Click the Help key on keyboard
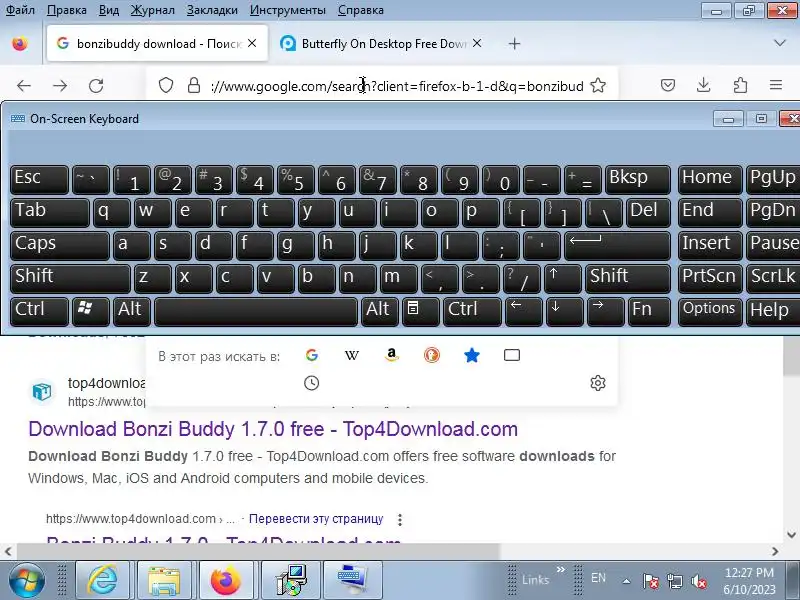 773,311
